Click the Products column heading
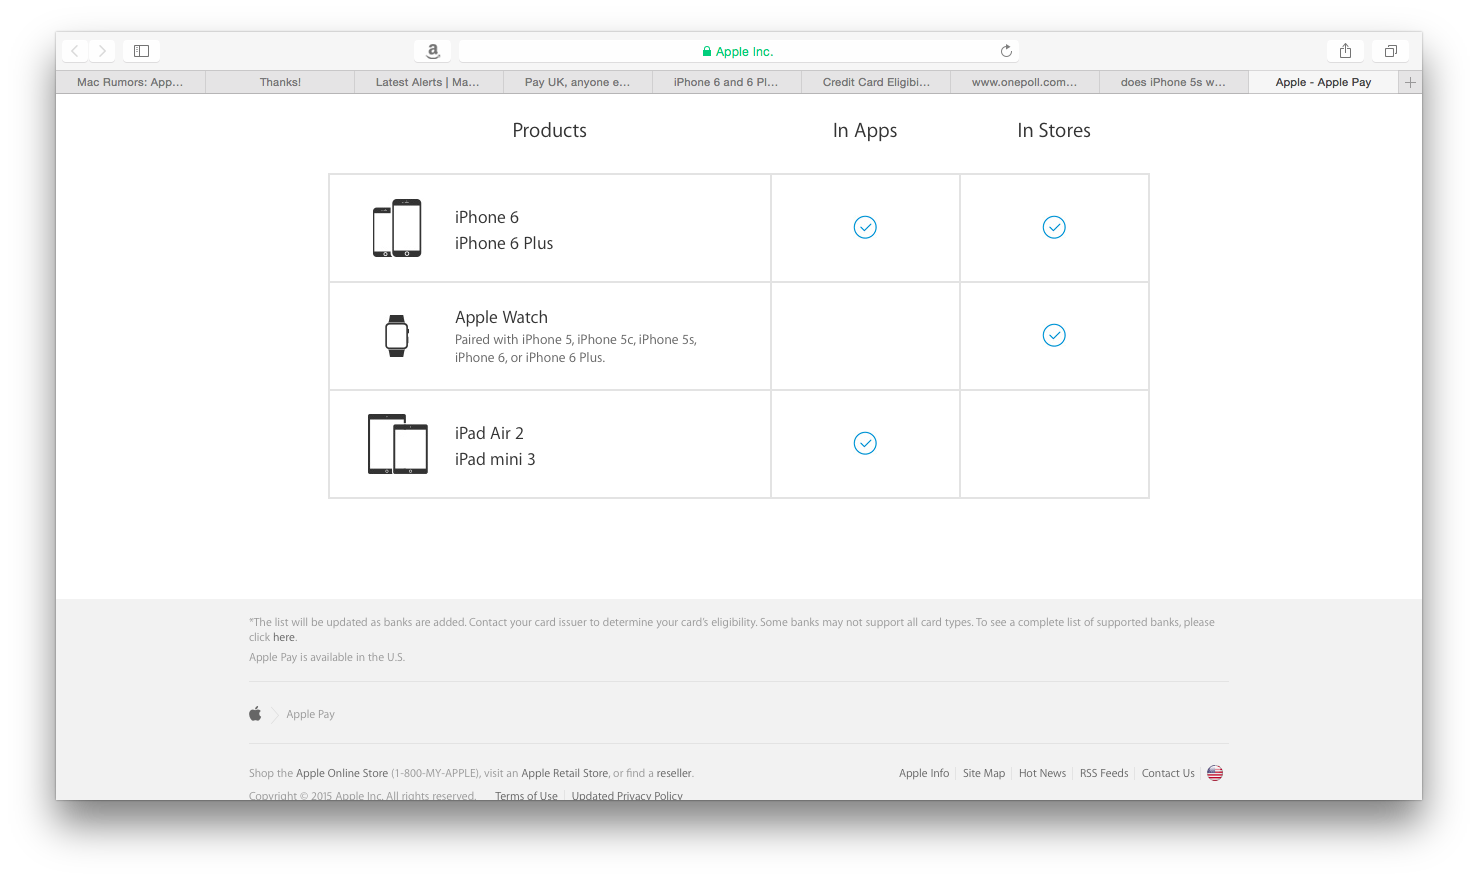Viewport: 1478px width, 880px height. point(549,130)
